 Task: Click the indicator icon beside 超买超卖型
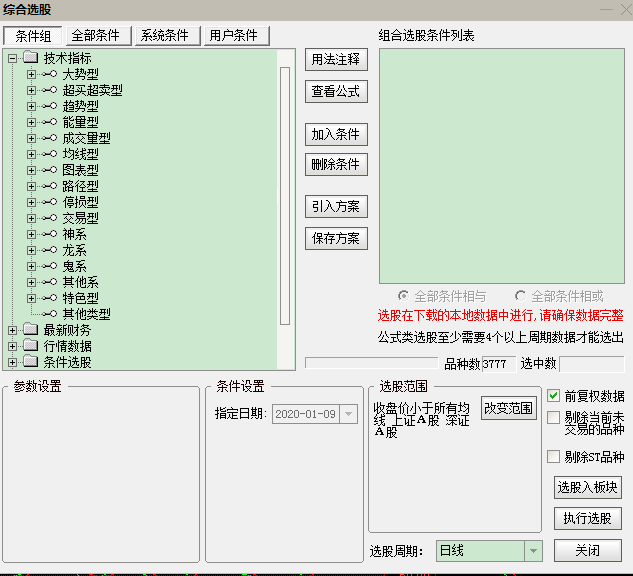click(49, 90)
